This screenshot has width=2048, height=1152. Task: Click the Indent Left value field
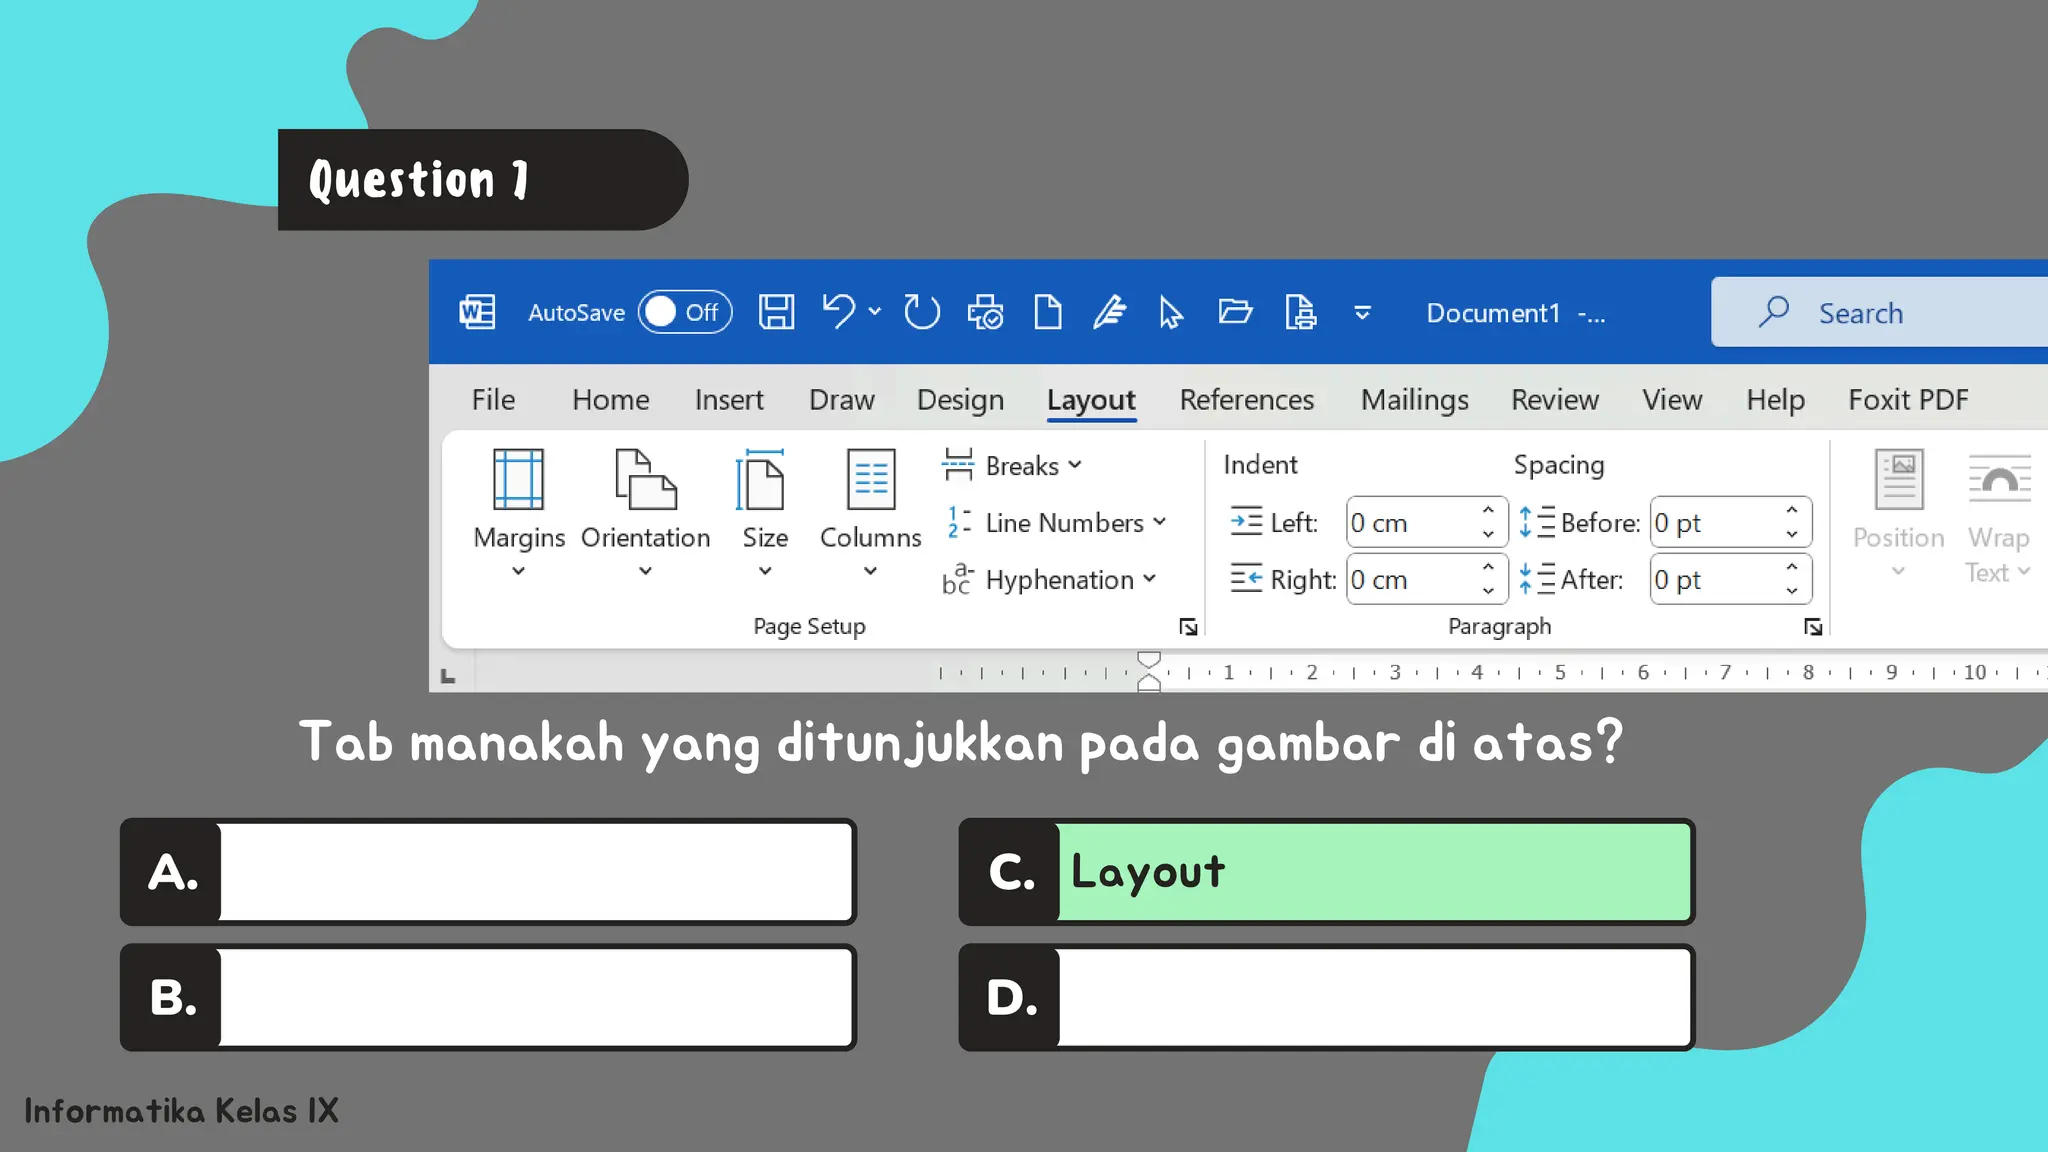(1410, 522)
